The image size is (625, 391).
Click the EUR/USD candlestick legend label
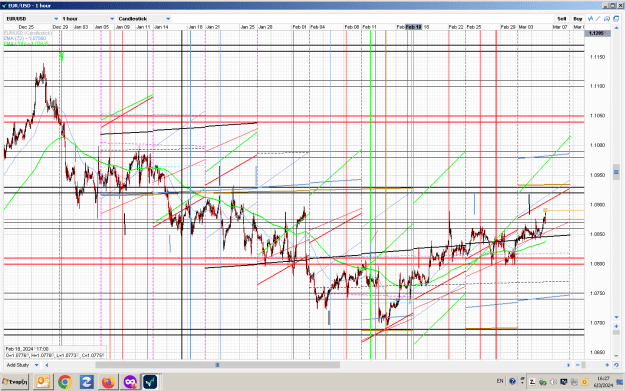(28, 33)
